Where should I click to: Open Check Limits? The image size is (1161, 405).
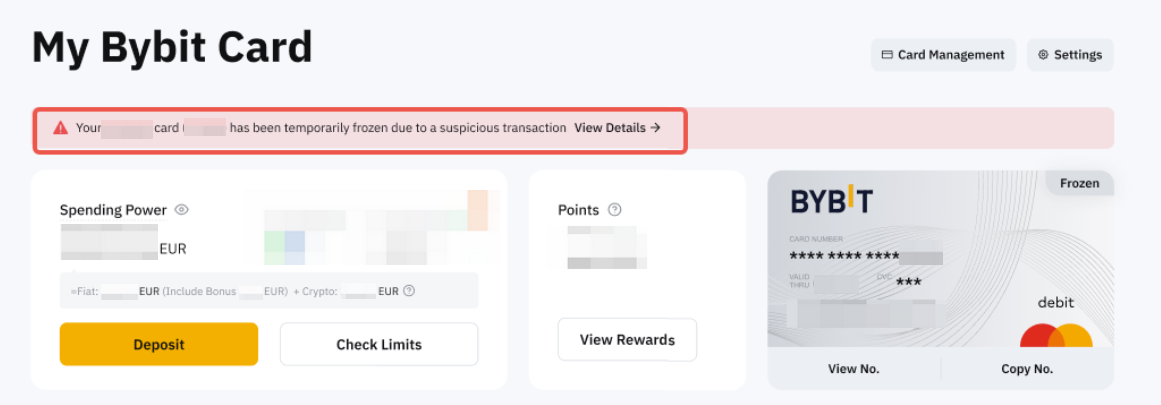tap(379, 345)
